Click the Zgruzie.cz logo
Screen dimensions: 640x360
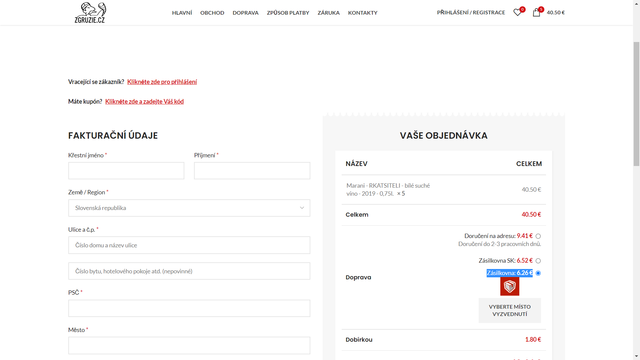[90, 12]
